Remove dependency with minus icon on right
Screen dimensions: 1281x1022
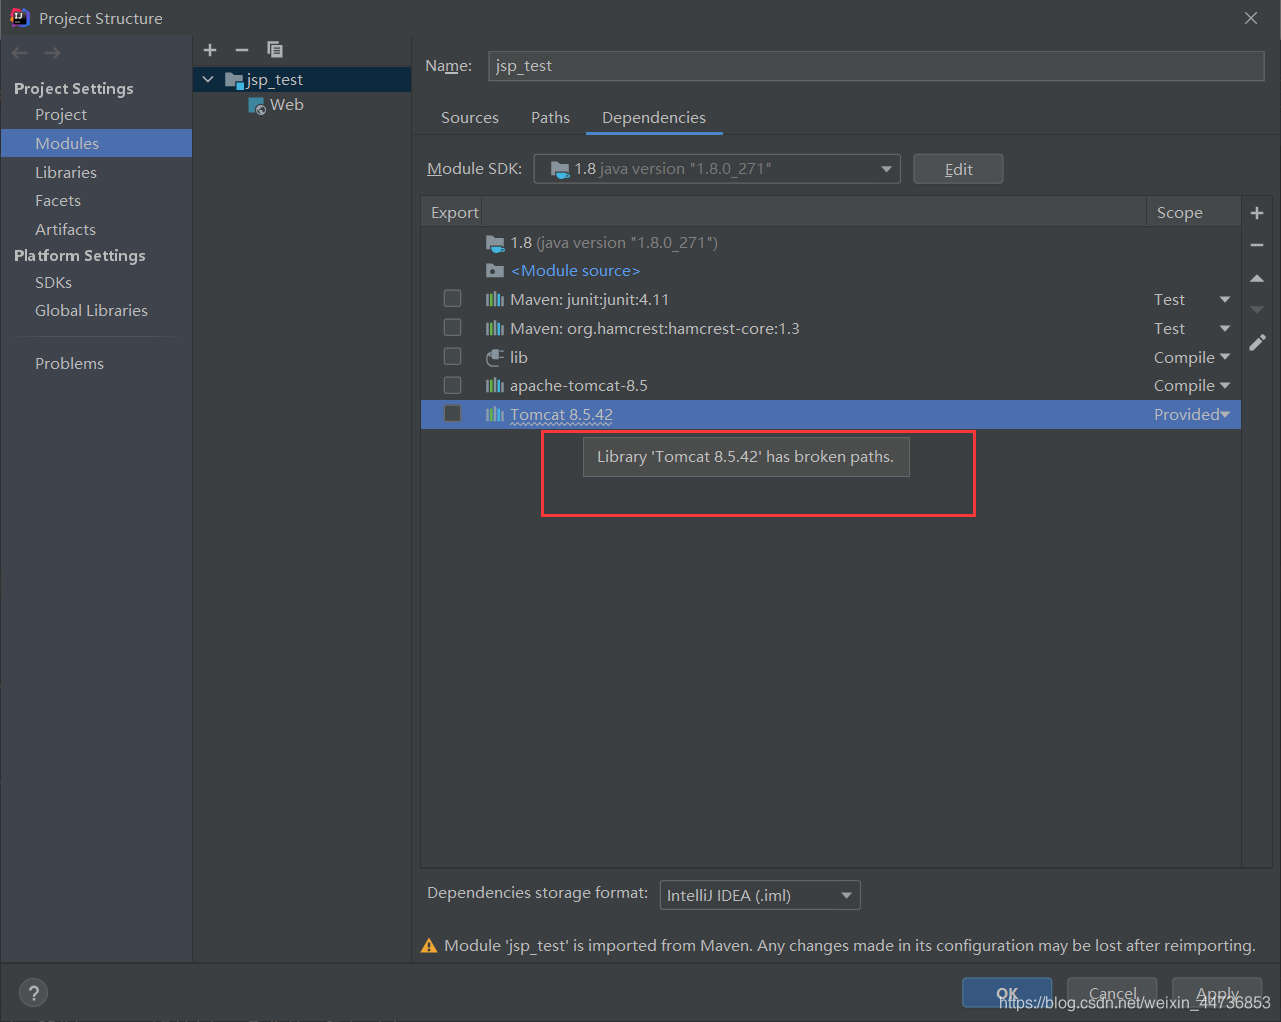tap(1257, 245)
